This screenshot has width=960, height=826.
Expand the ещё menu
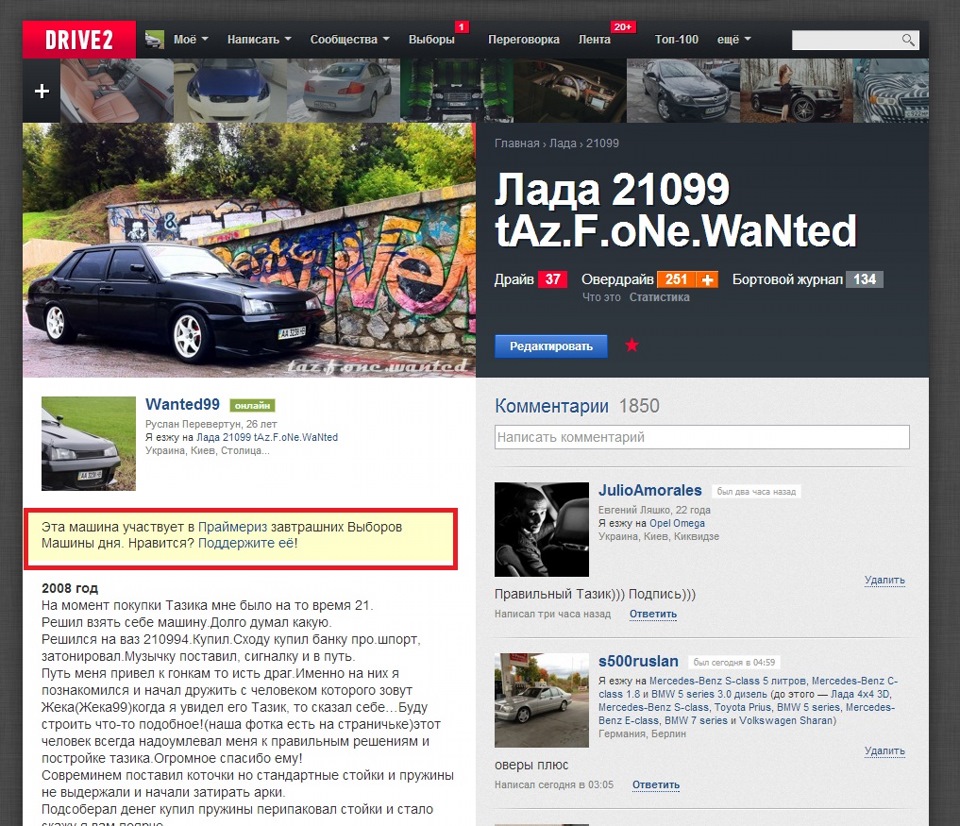tap(733, 39)
